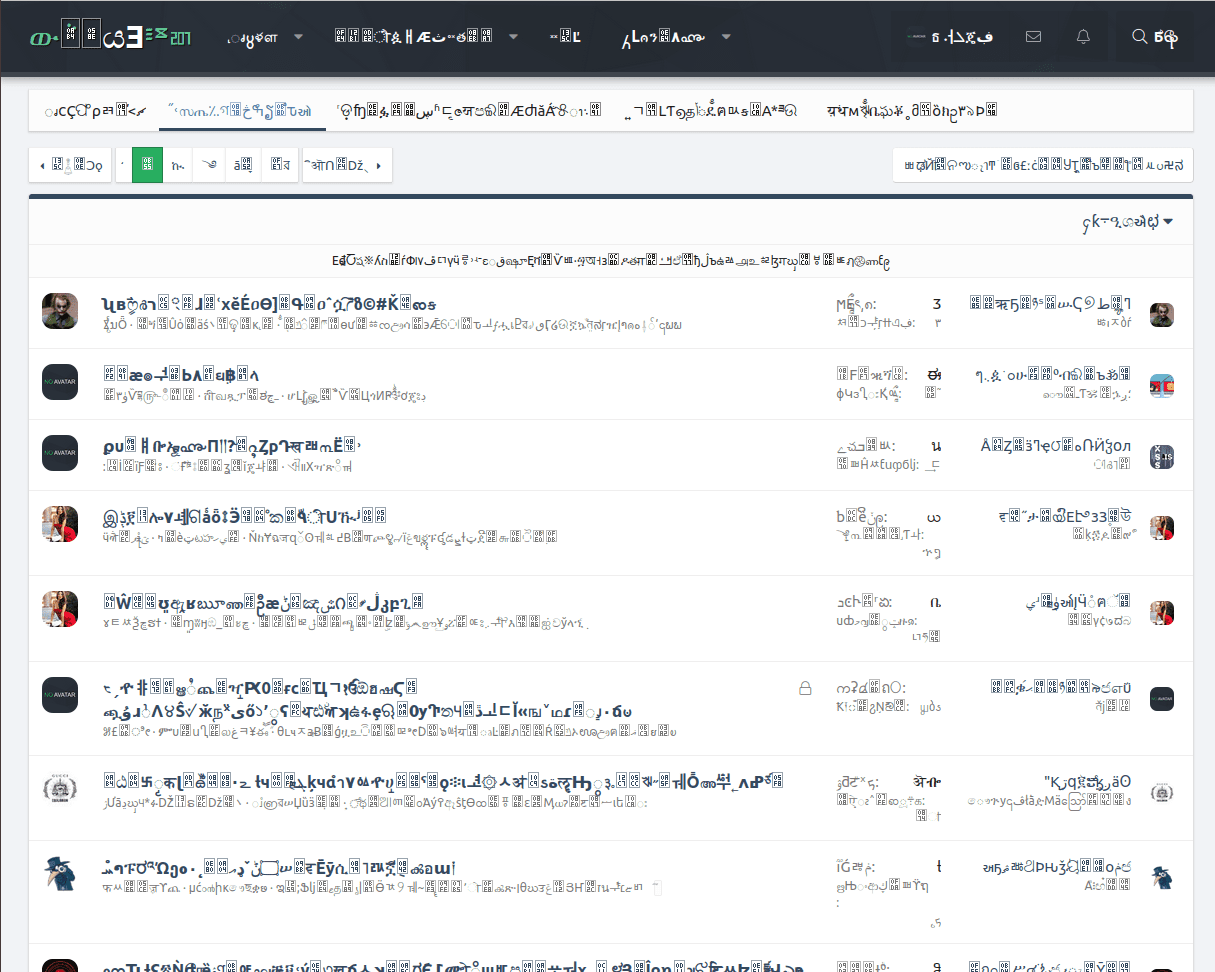Open the bell notifications icon in the header

pos(1083,37)
